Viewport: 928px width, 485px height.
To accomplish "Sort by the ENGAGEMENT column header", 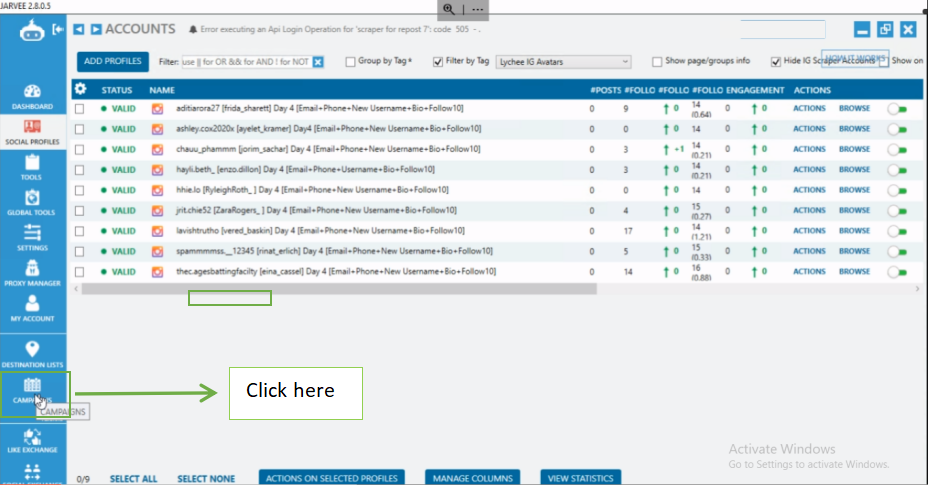I will pos(755,90).
